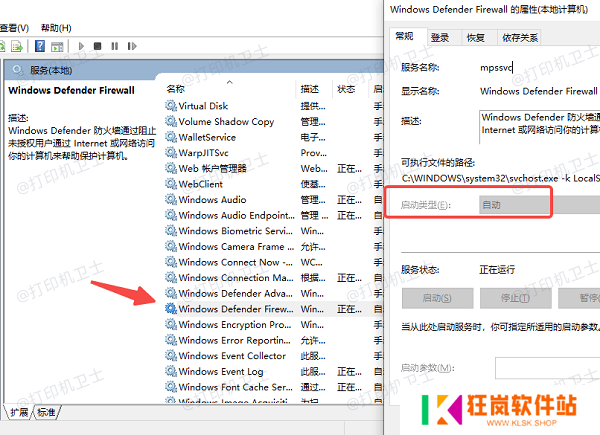Switch to the 扩展 bottom tab
The image size is (600, 435).
coord(19,412)
